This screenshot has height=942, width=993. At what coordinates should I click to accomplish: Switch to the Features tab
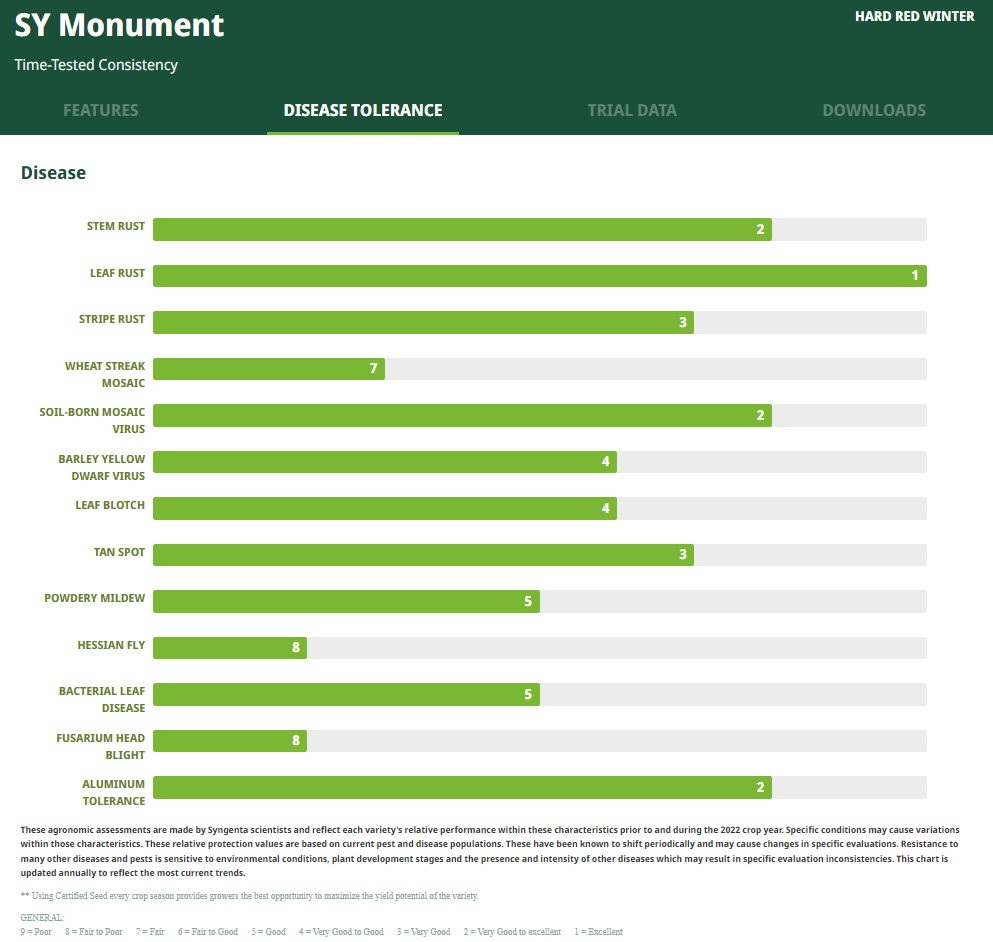click(x=101, y=110)
